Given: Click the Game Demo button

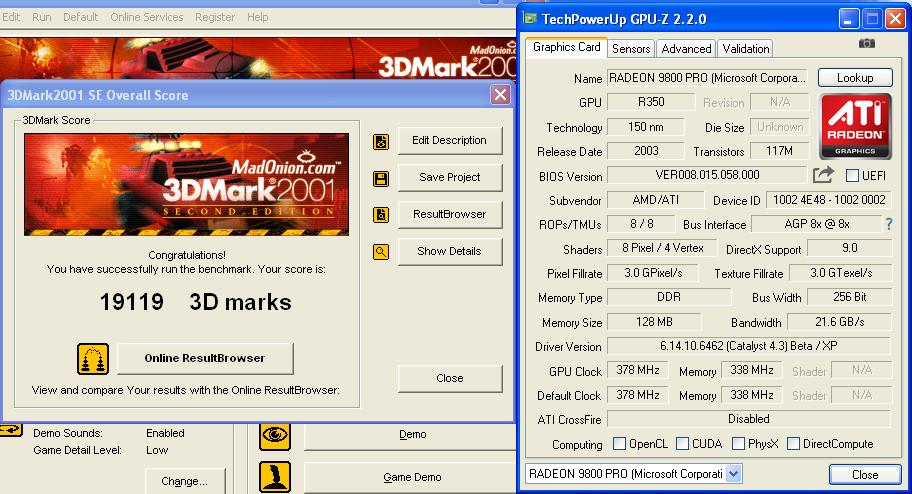Looking at the screenshot, I should [412, 478].
